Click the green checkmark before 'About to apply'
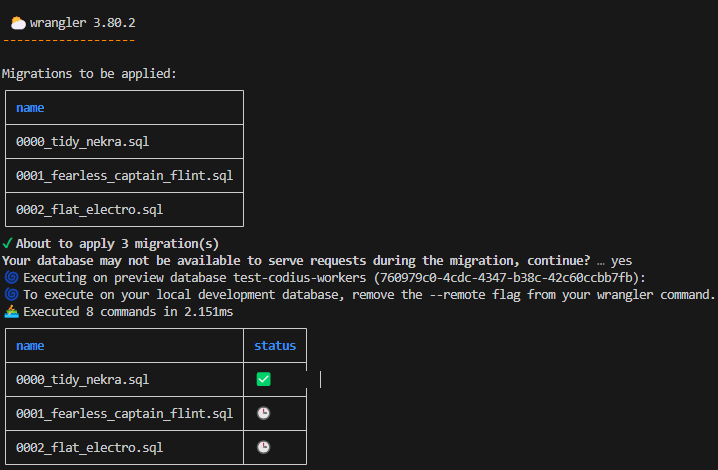Viewport: 718px width, 470px height. [x=7, y=243]
